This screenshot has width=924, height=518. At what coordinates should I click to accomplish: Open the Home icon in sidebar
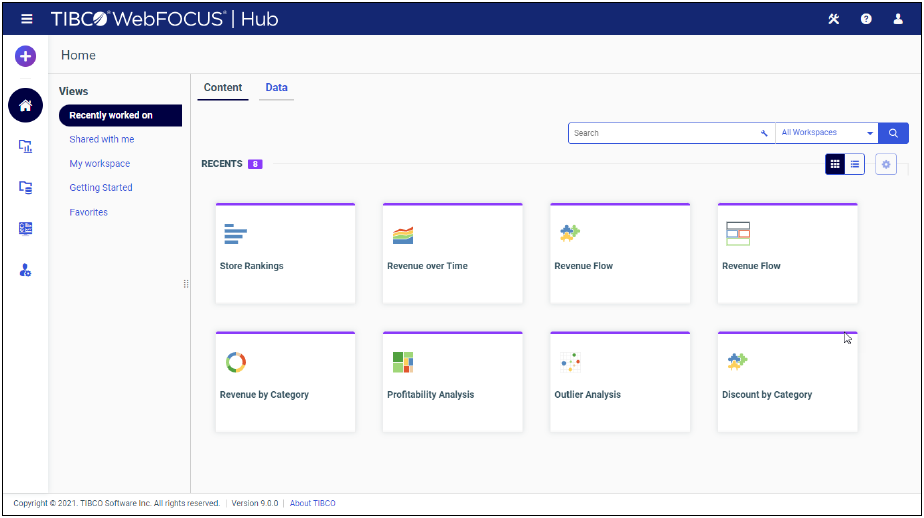pos(25,105)
